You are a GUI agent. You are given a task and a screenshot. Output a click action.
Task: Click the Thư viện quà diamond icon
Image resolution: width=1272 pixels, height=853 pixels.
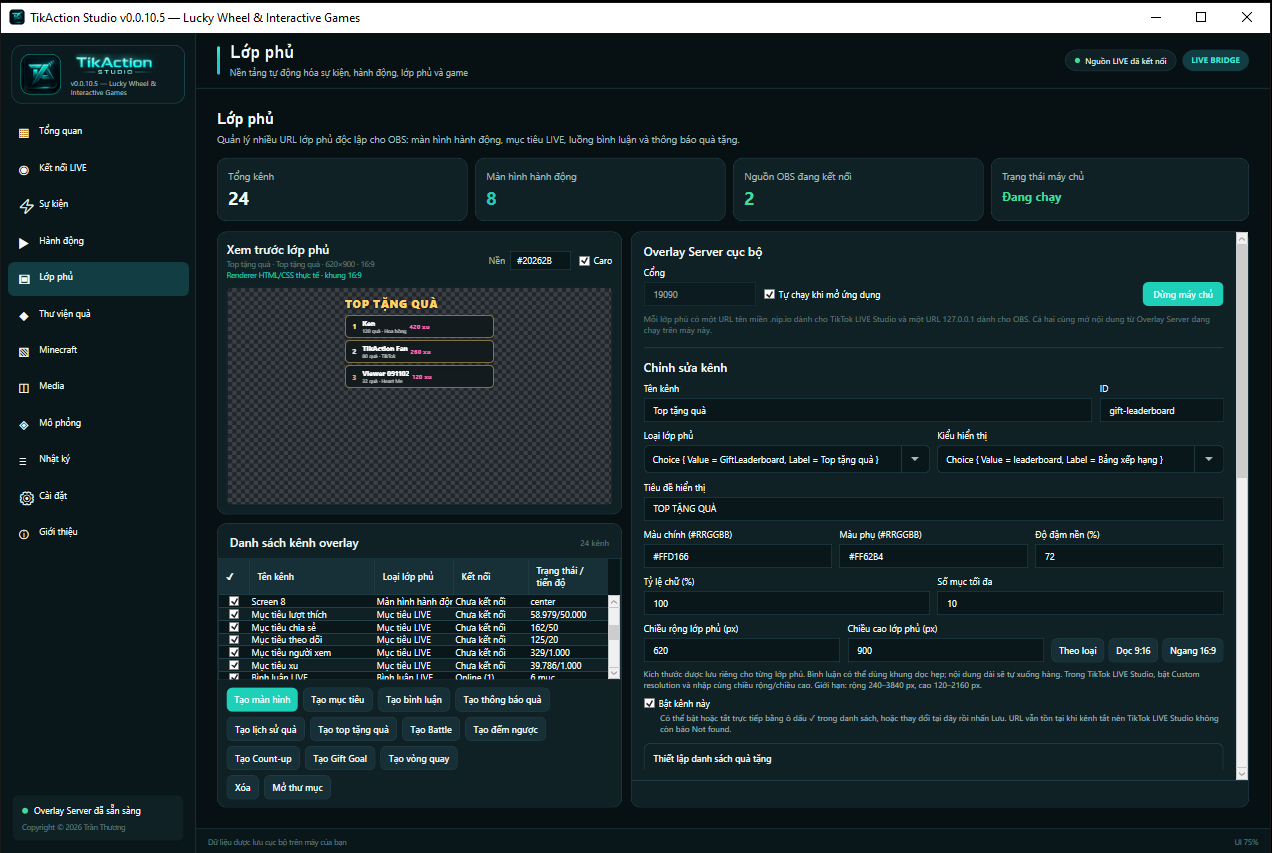tap(24, 315)
